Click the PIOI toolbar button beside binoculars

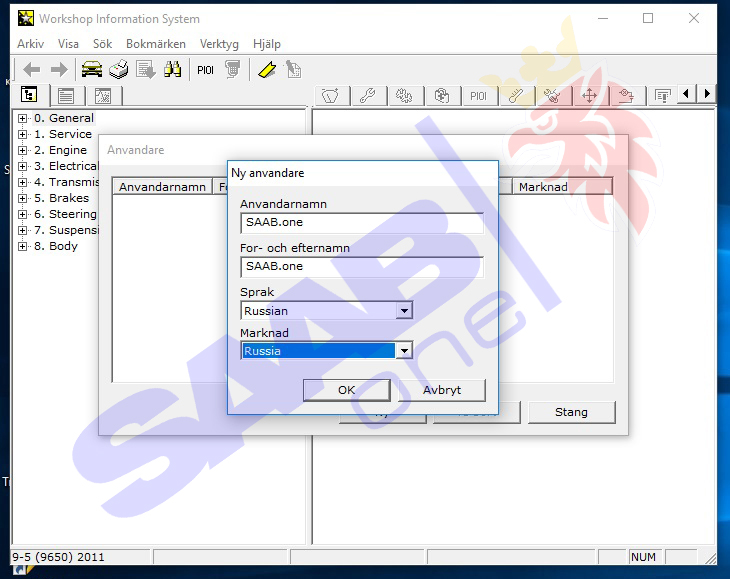205,69
